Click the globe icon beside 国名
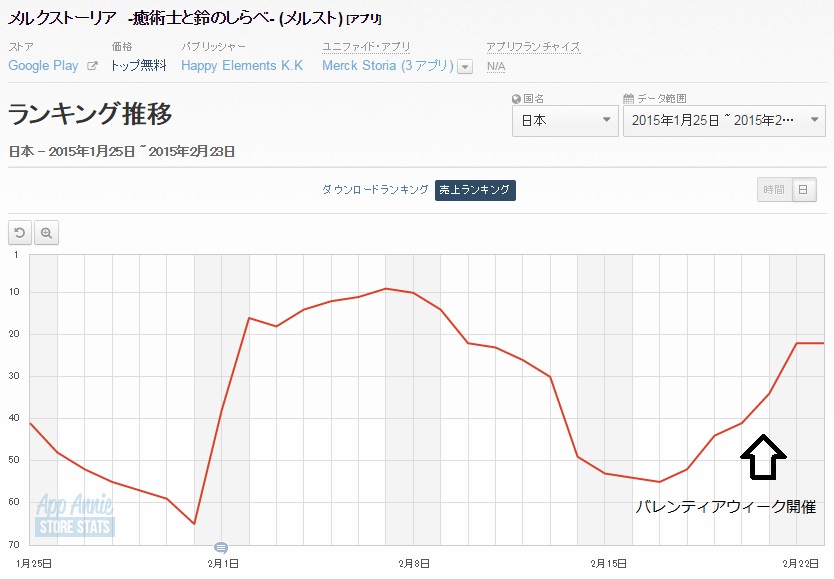Image resolution: width=834 pixels, height=579 pixels. click(x=516, y=99)
